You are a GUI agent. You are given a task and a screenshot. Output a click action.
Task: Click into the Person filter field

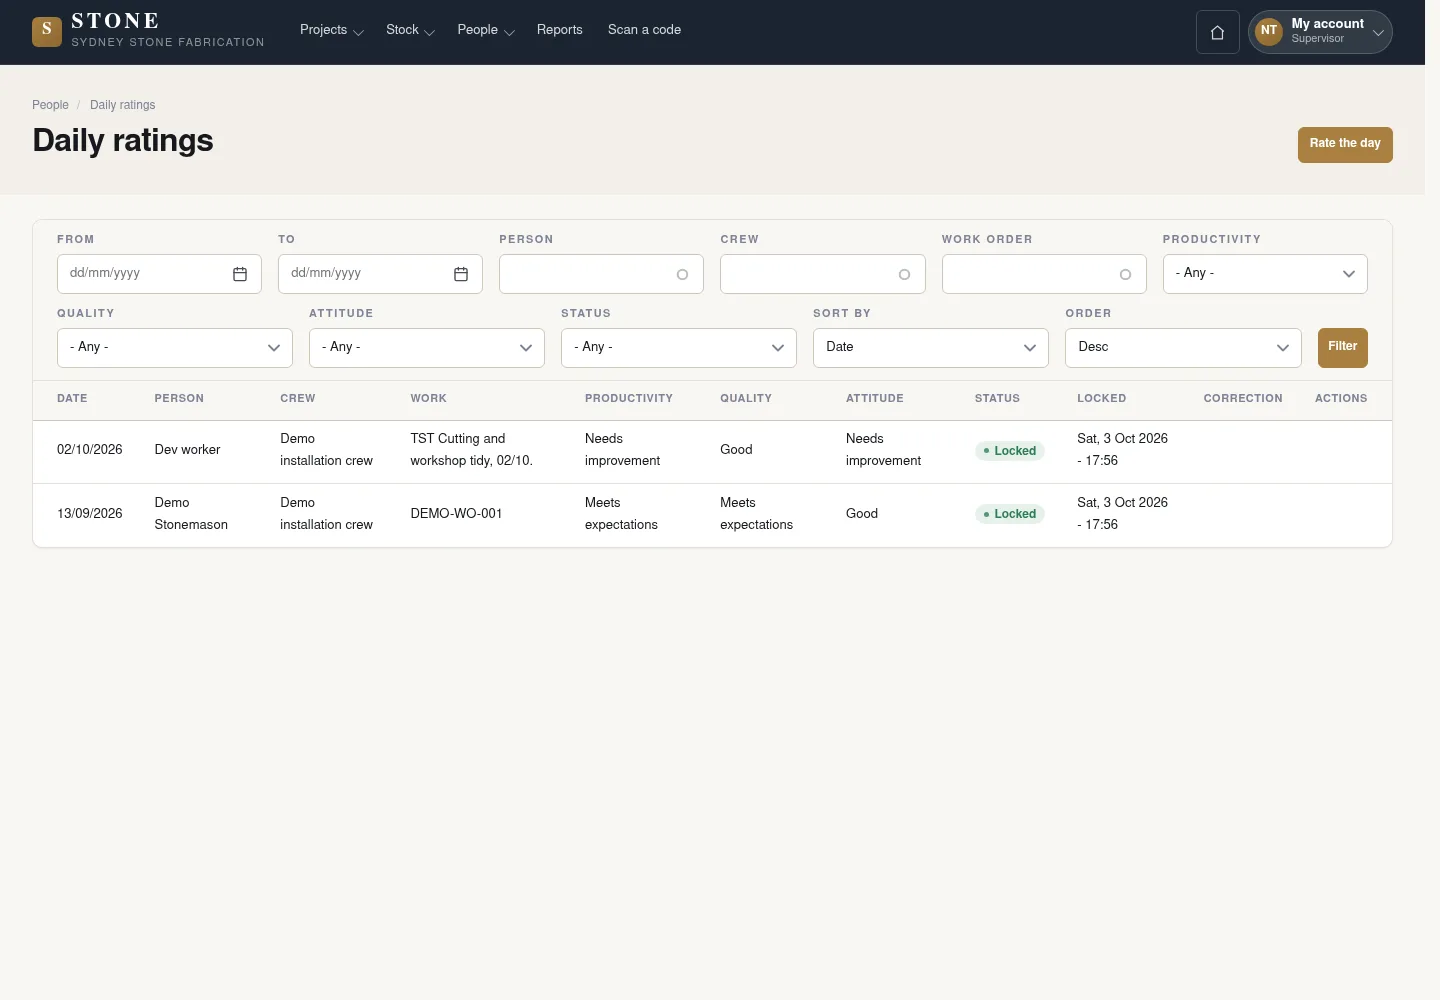point(601,274)
